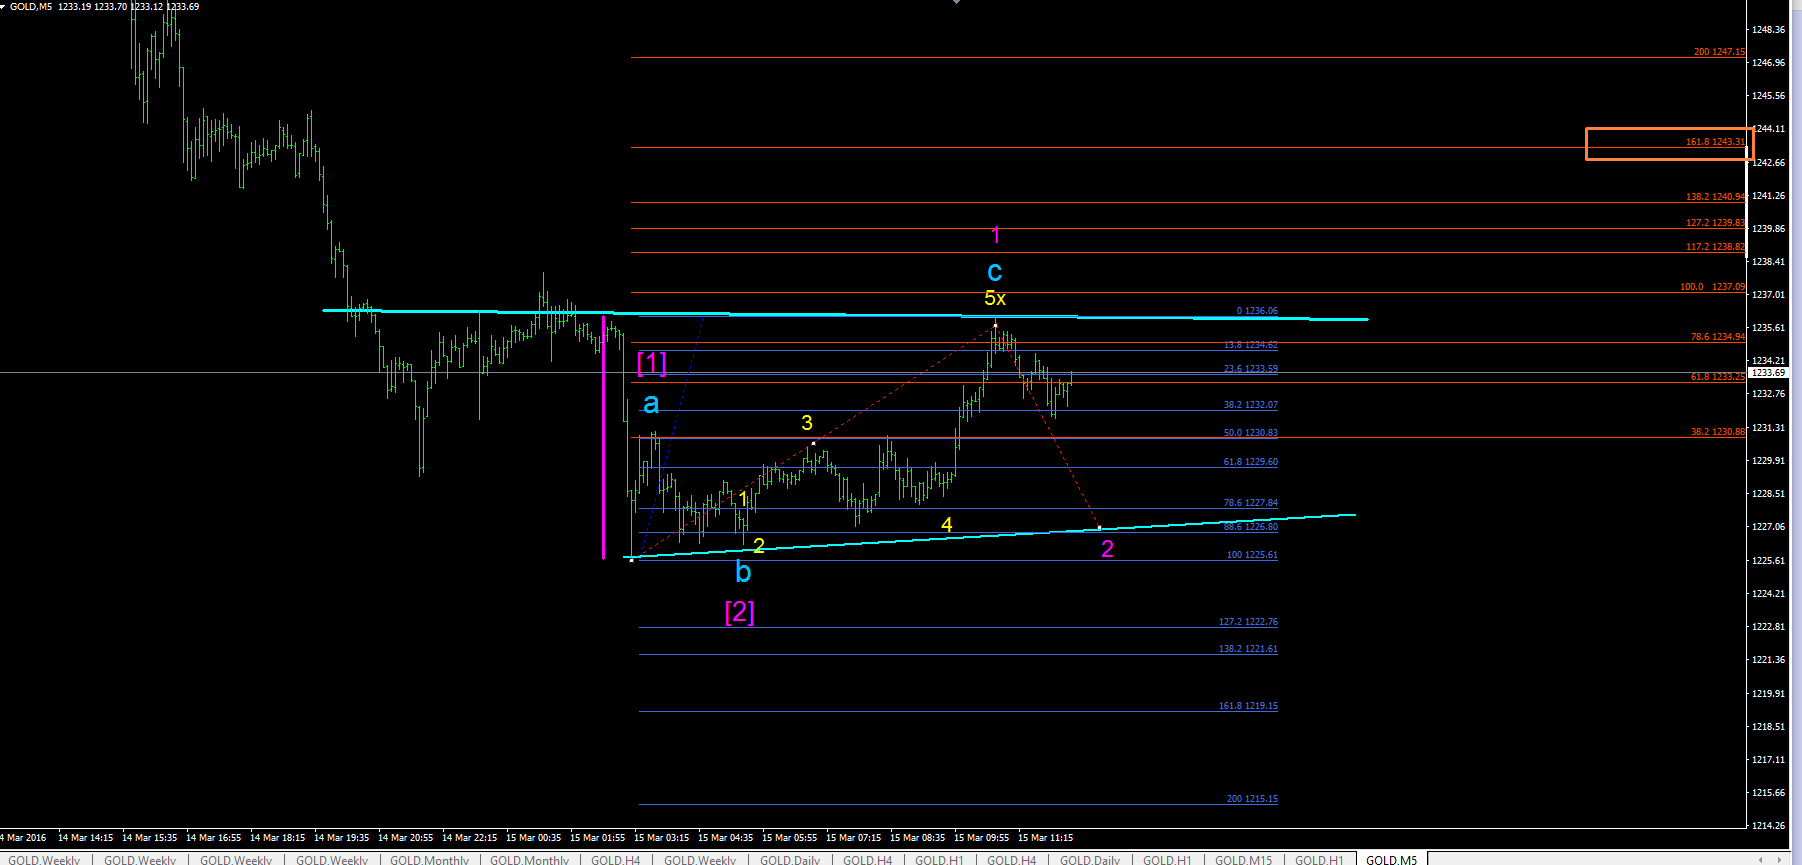Click the '14 Mar 19:35' time axis label
Image resolution: width=1802 pixels, height=865 pixels.
click(341, 838)
